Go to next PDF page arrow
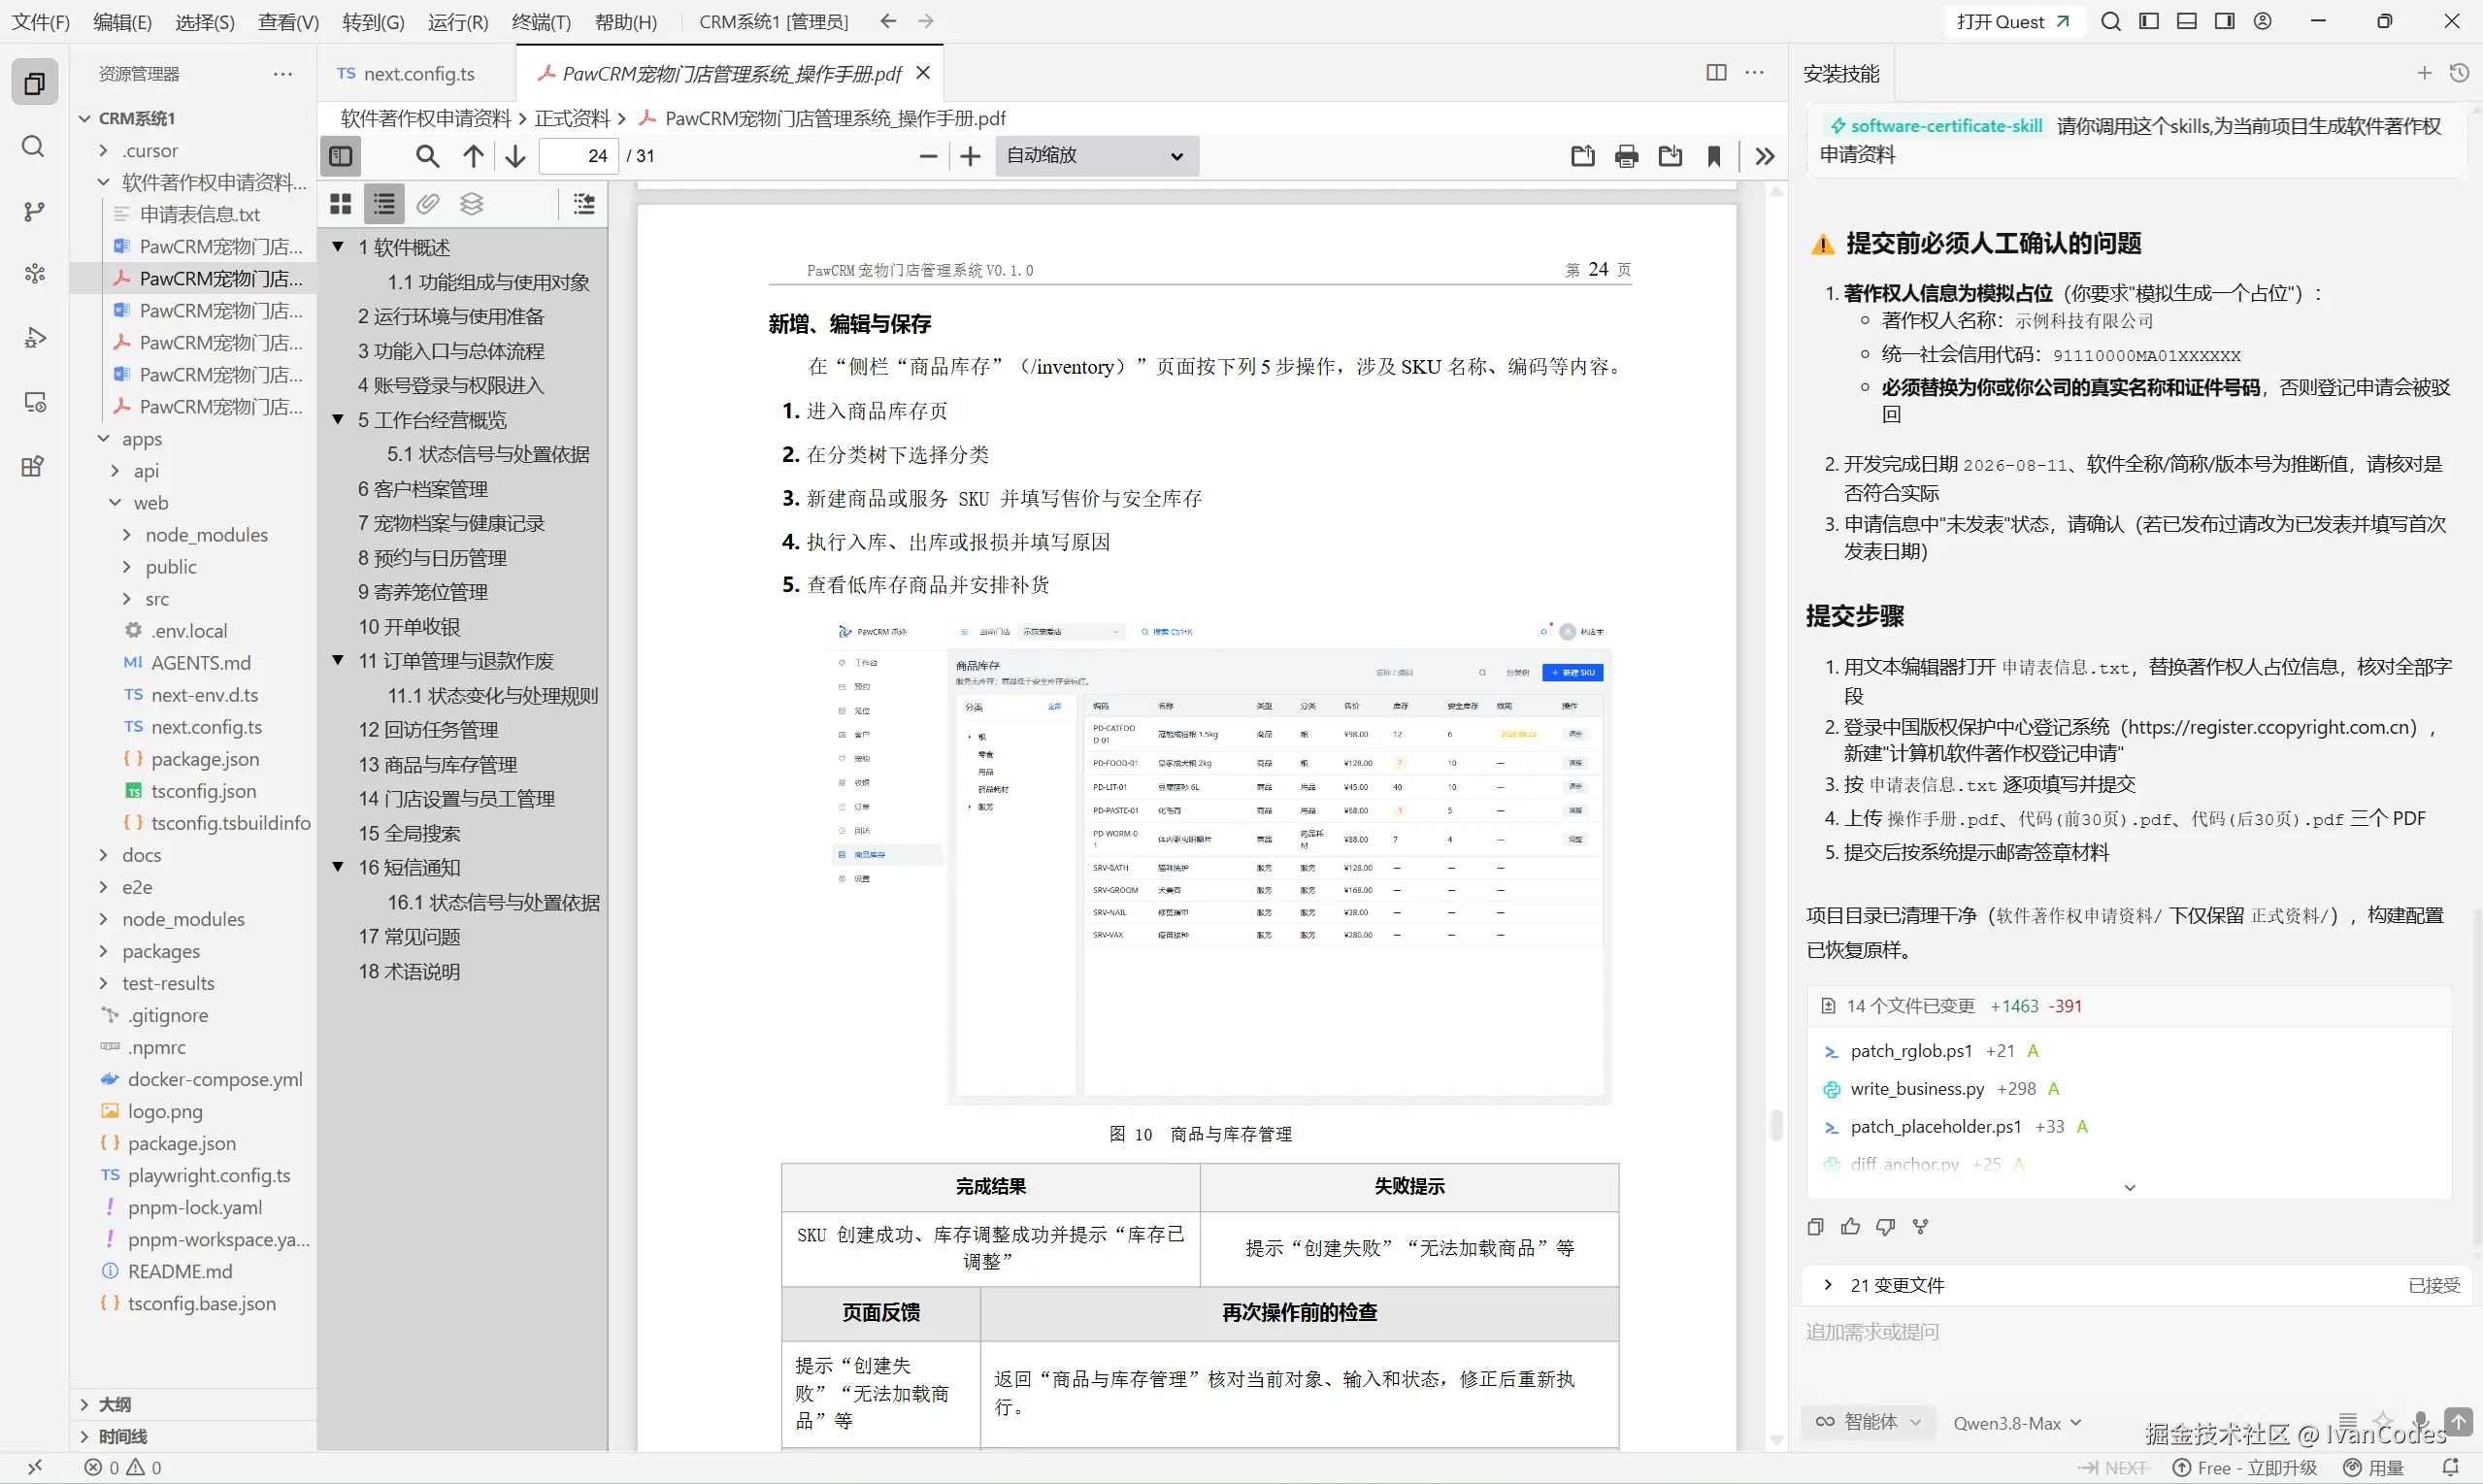Screen dimensions: 2483x1484 [x=515, y=156]
